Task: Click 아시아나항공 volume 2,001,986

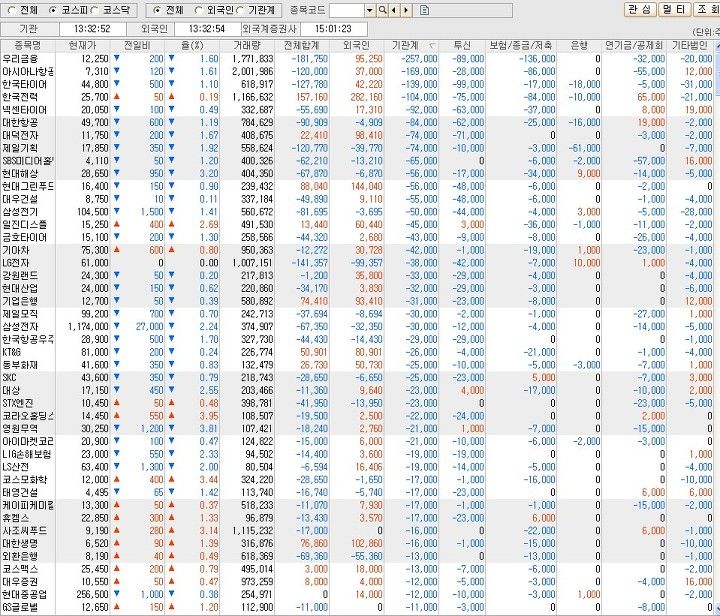Action: click(253, 72)
